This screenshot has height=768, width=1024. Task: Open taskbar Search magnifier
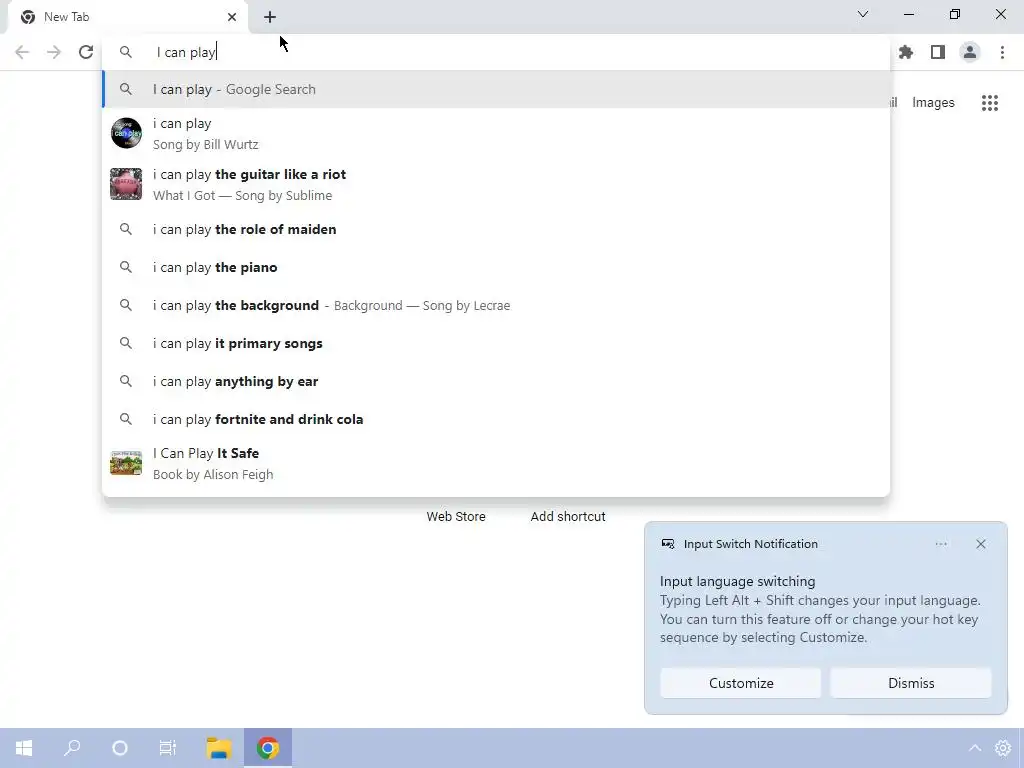[x=72, y=748]
